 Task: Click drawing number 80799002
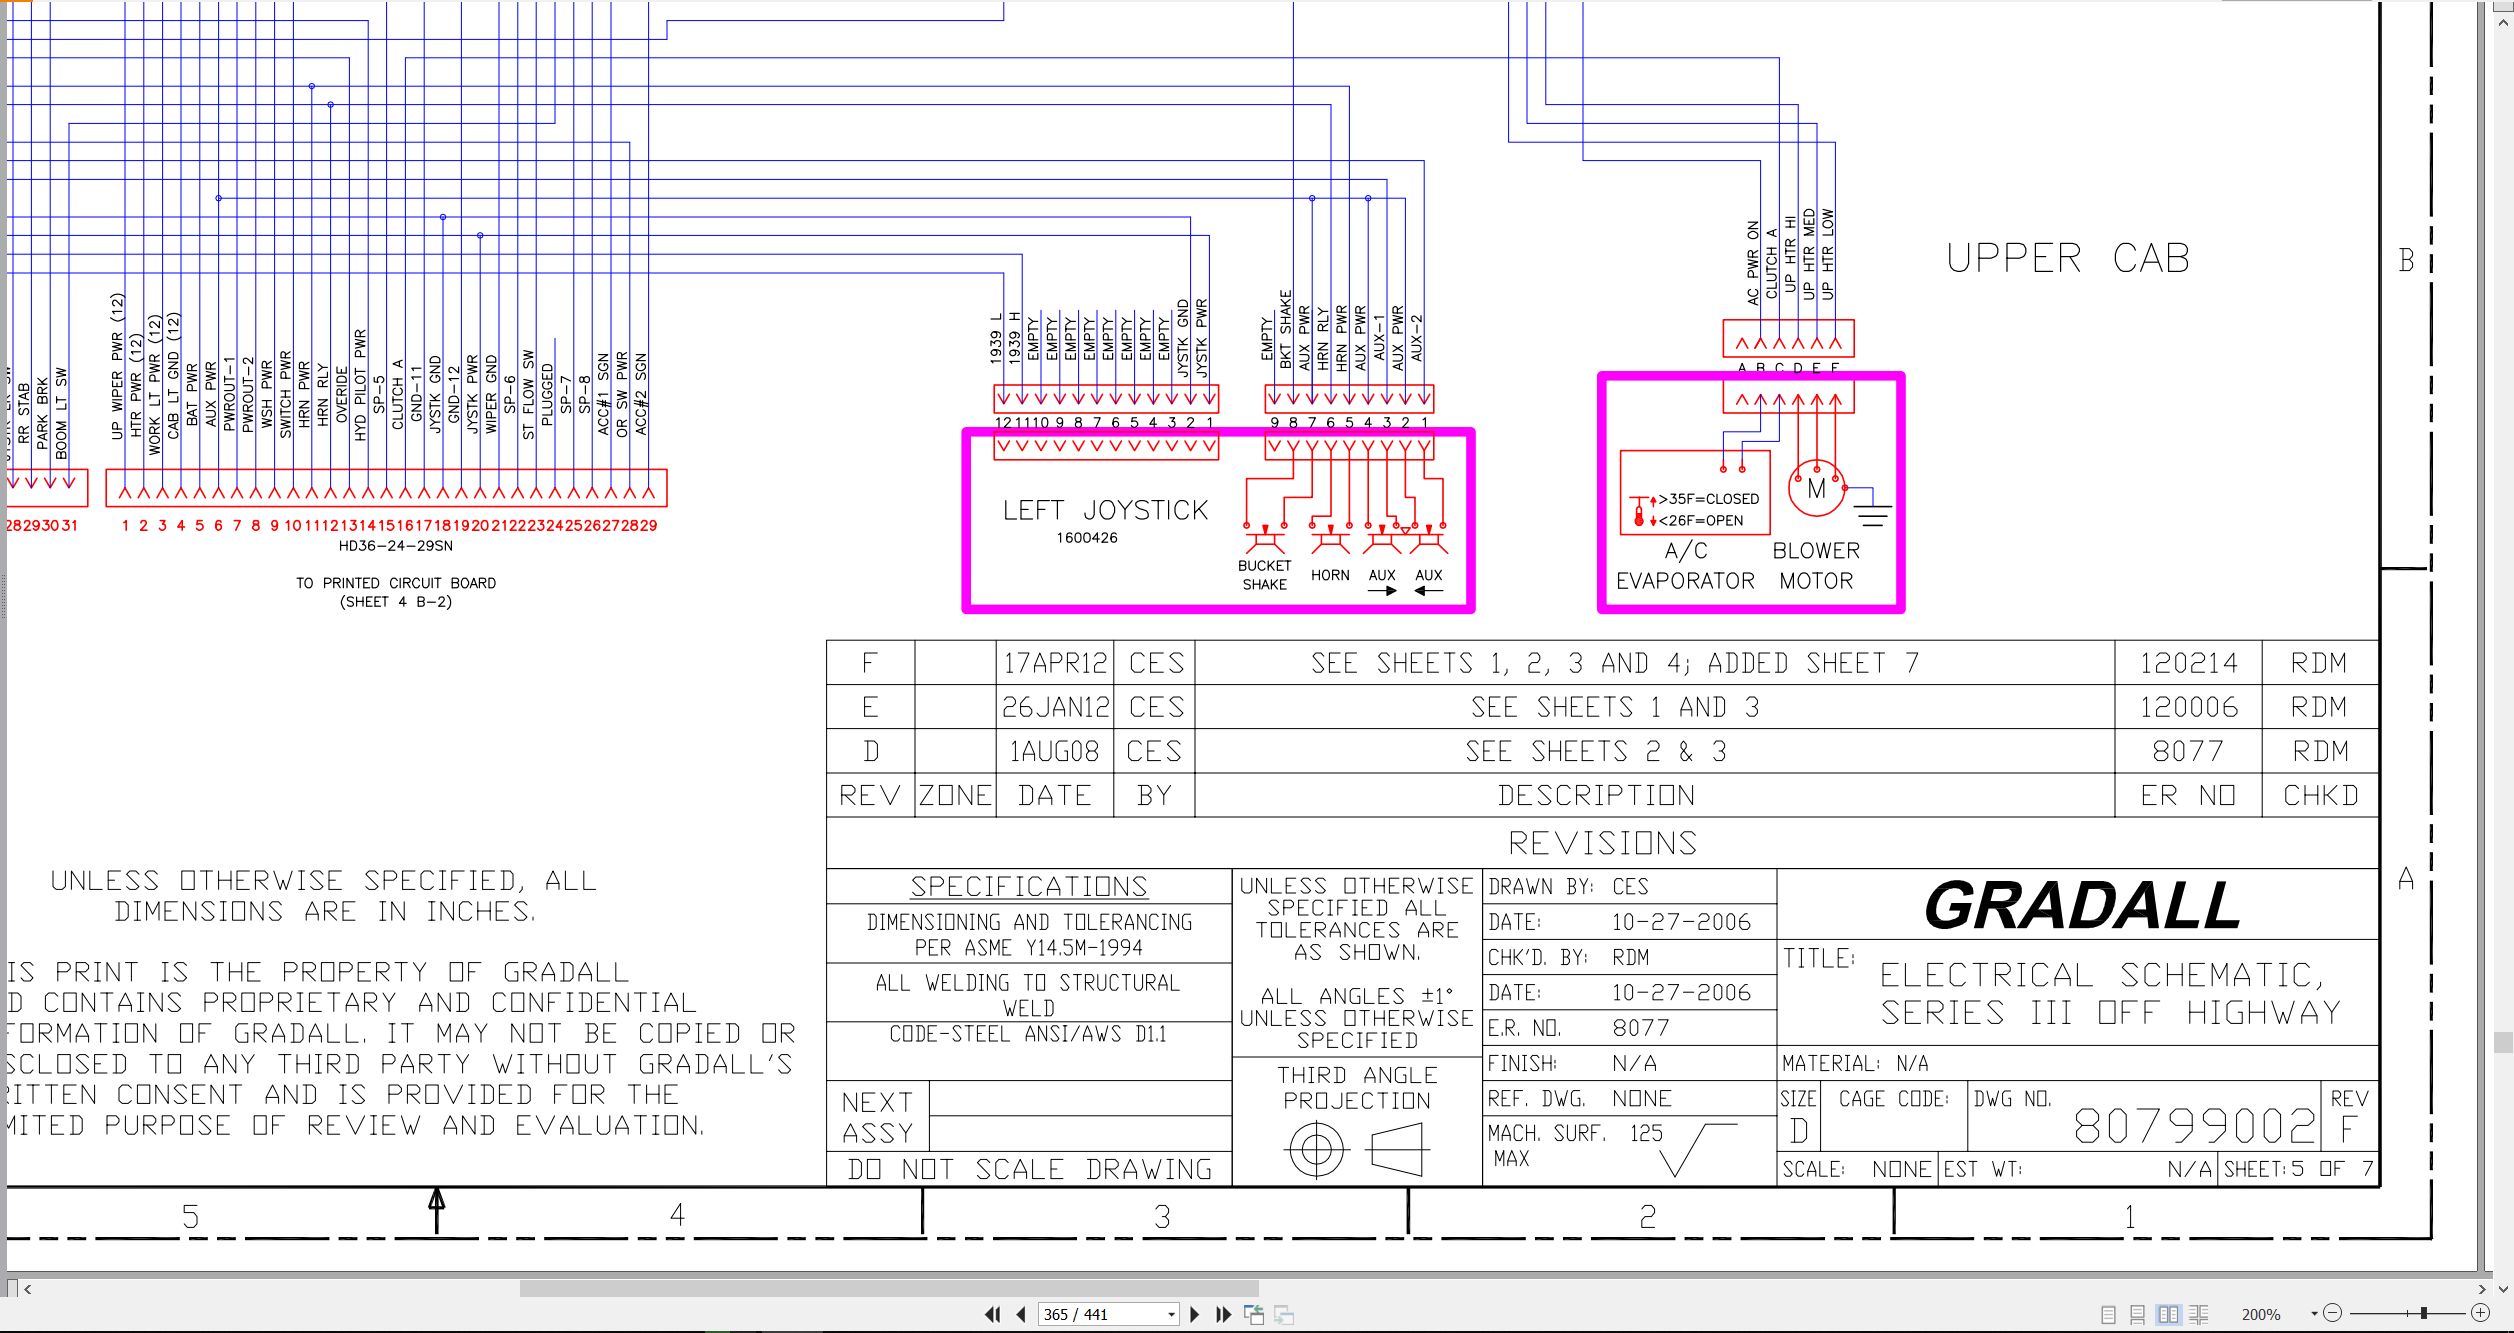coord(2194,1126)
